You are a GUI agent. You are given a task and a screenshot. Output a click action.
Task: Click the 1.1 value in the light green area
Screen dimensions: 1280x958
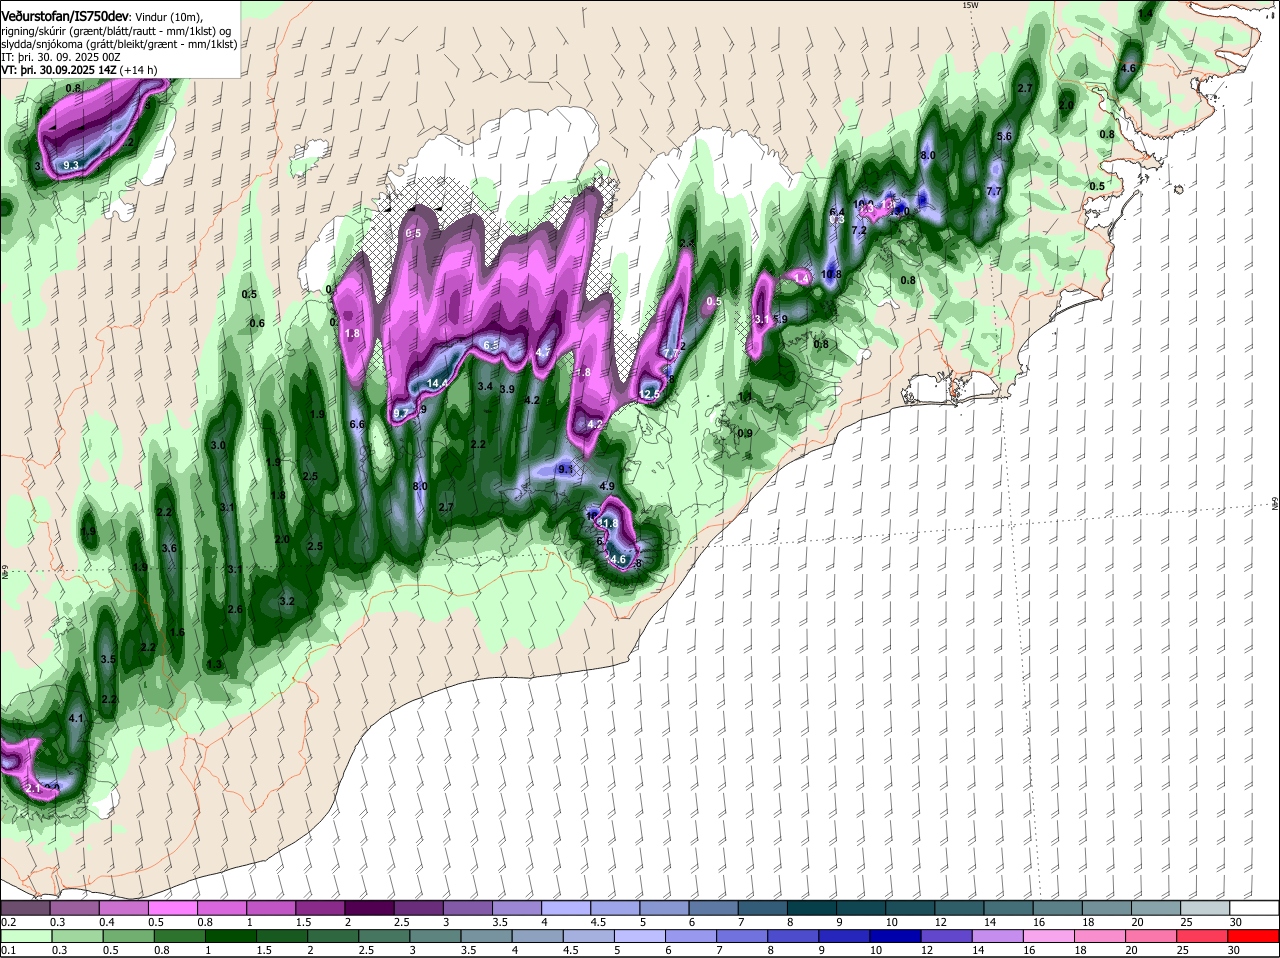(x=745, y=397)
